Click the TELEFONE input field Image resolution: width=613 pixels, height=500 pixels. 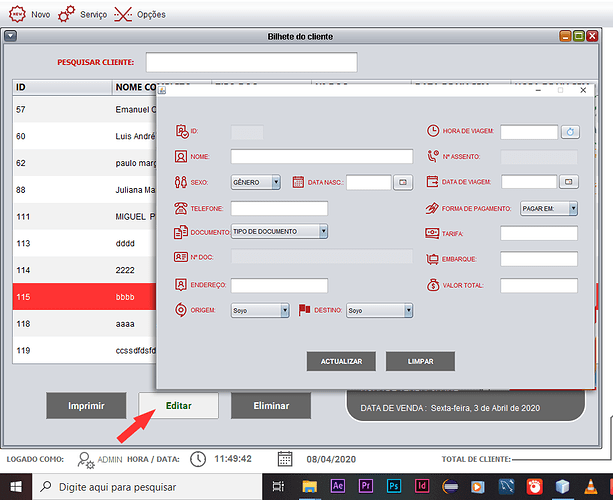pos(279,208)
